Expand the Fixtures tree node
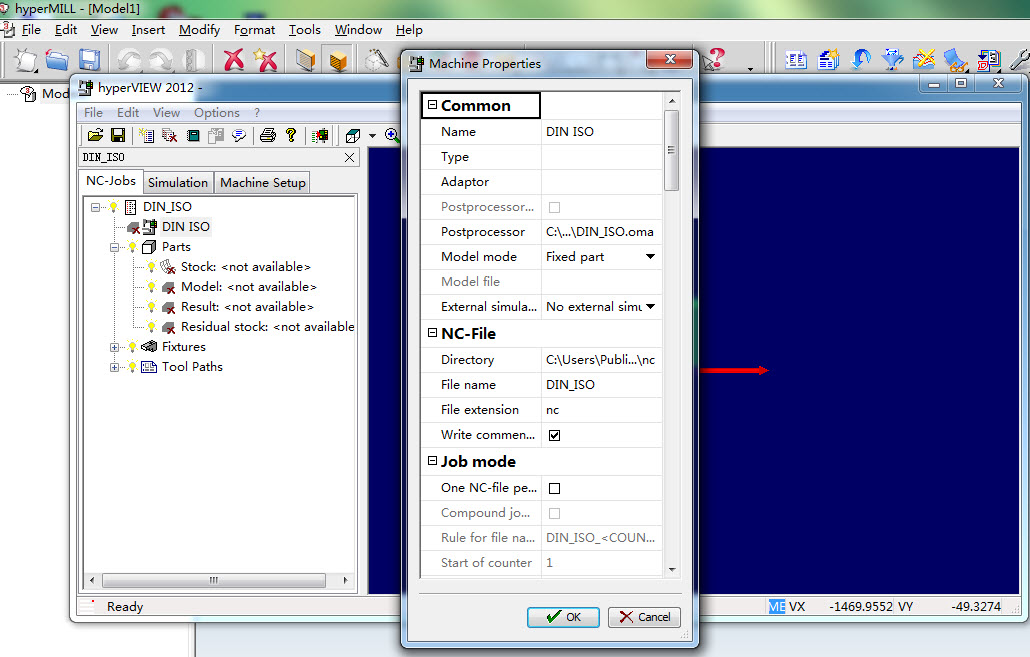The width and height of the screenshot is (1030, 657). (114, 347)
